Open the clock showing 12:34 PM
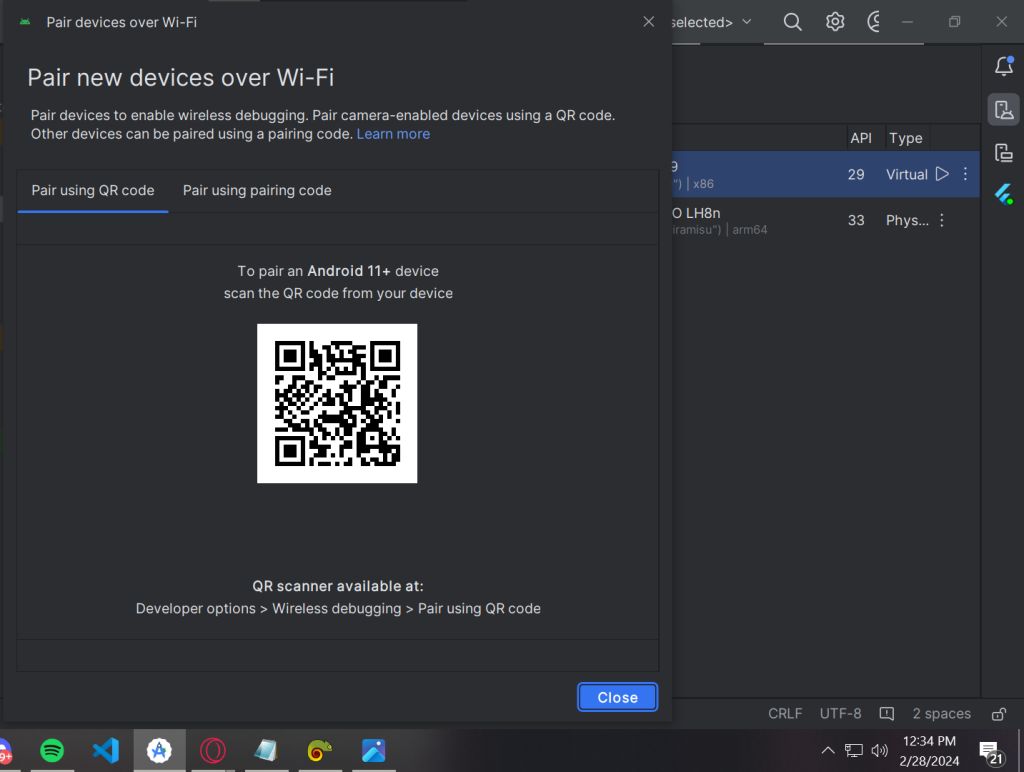 [x=929, y=750]
